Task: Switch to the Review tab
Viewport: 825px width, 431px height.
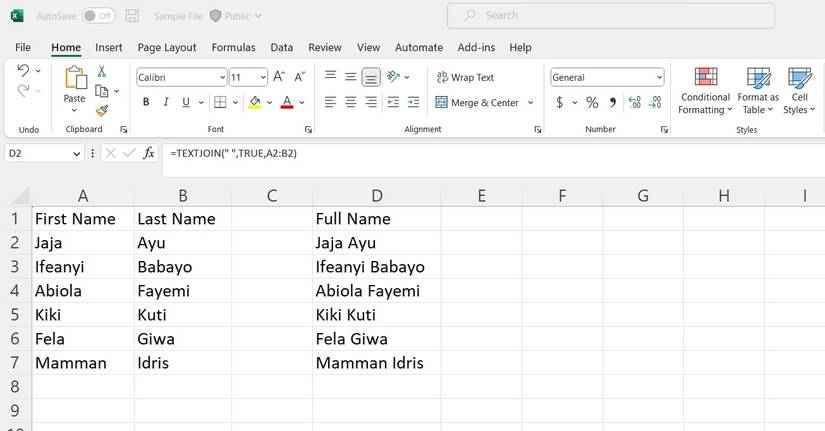Action: [x=325, y=47]
